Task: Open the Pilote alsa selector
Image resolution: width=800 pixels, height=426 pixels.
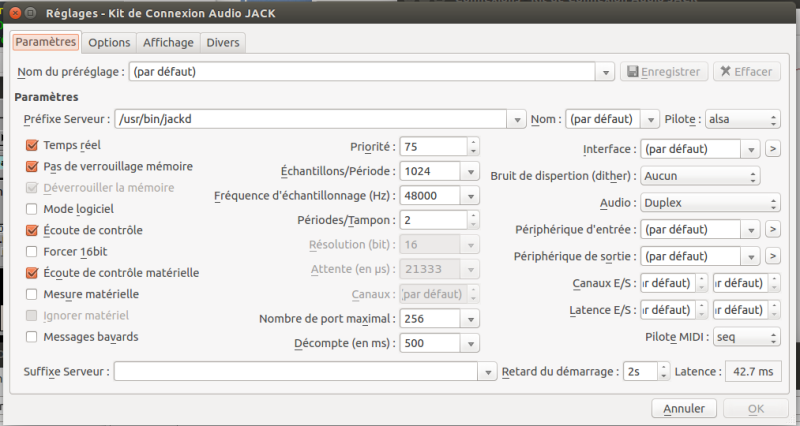Action: click(x=742, y=119)
